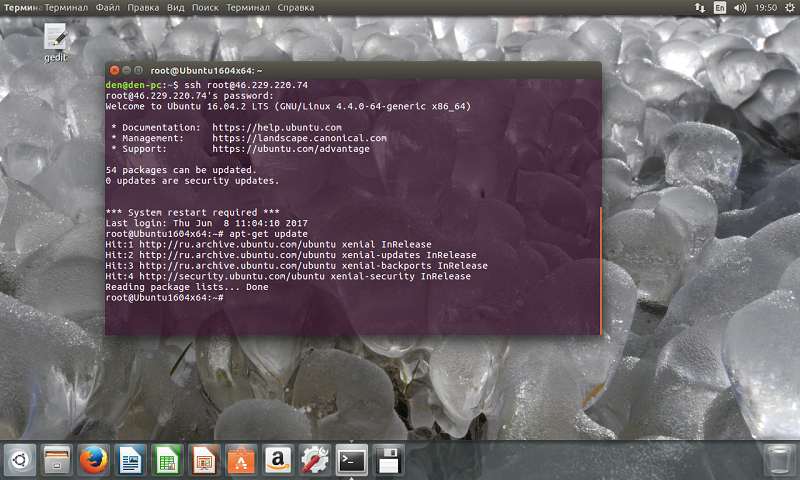Open the Amazon launcher in the dock

tap(278, 460)
